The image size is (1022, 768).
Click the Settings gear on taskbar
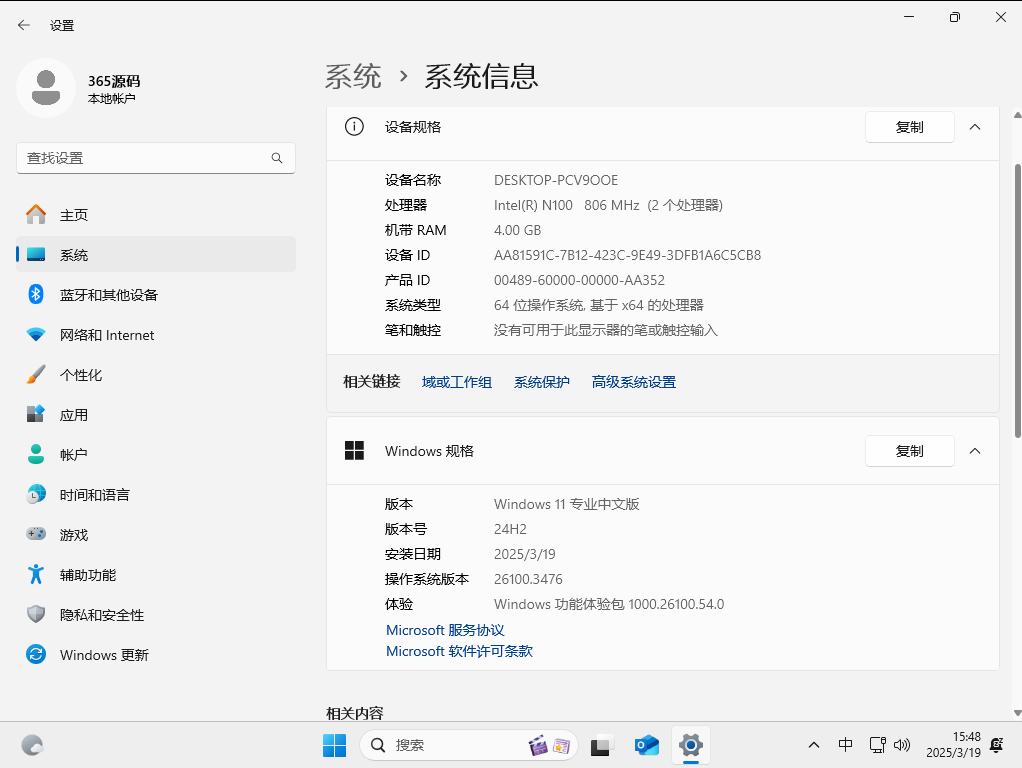click(x=691, y=745)
